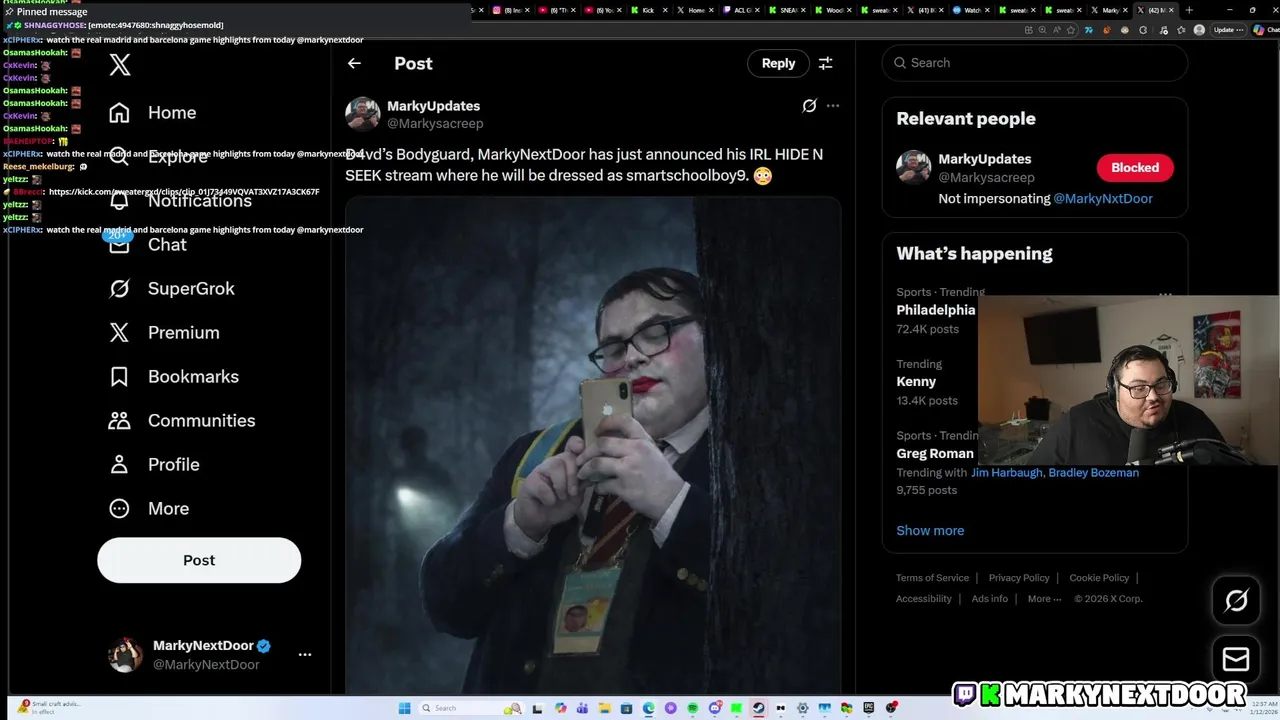Open the @MarkyNxtDoor mention link
The height and width of the screenshot is (720, 1280).
1103,198
